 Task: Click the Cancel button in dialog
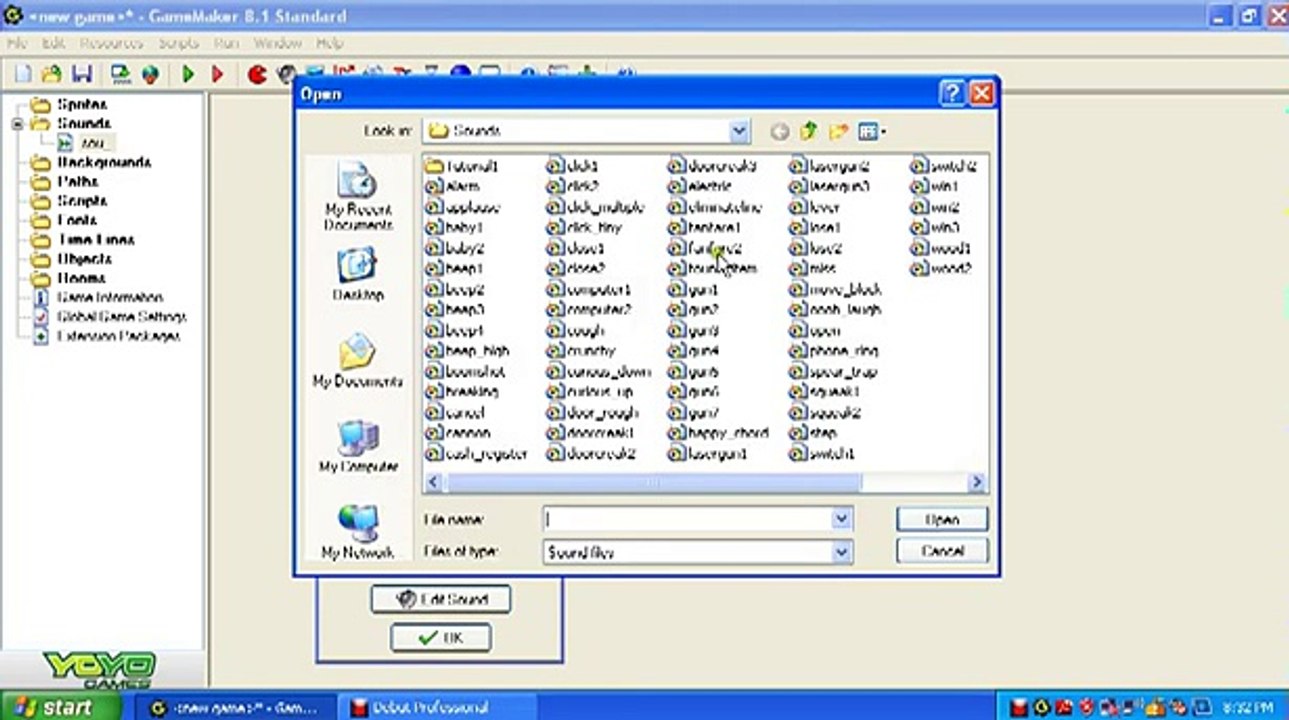942,551
